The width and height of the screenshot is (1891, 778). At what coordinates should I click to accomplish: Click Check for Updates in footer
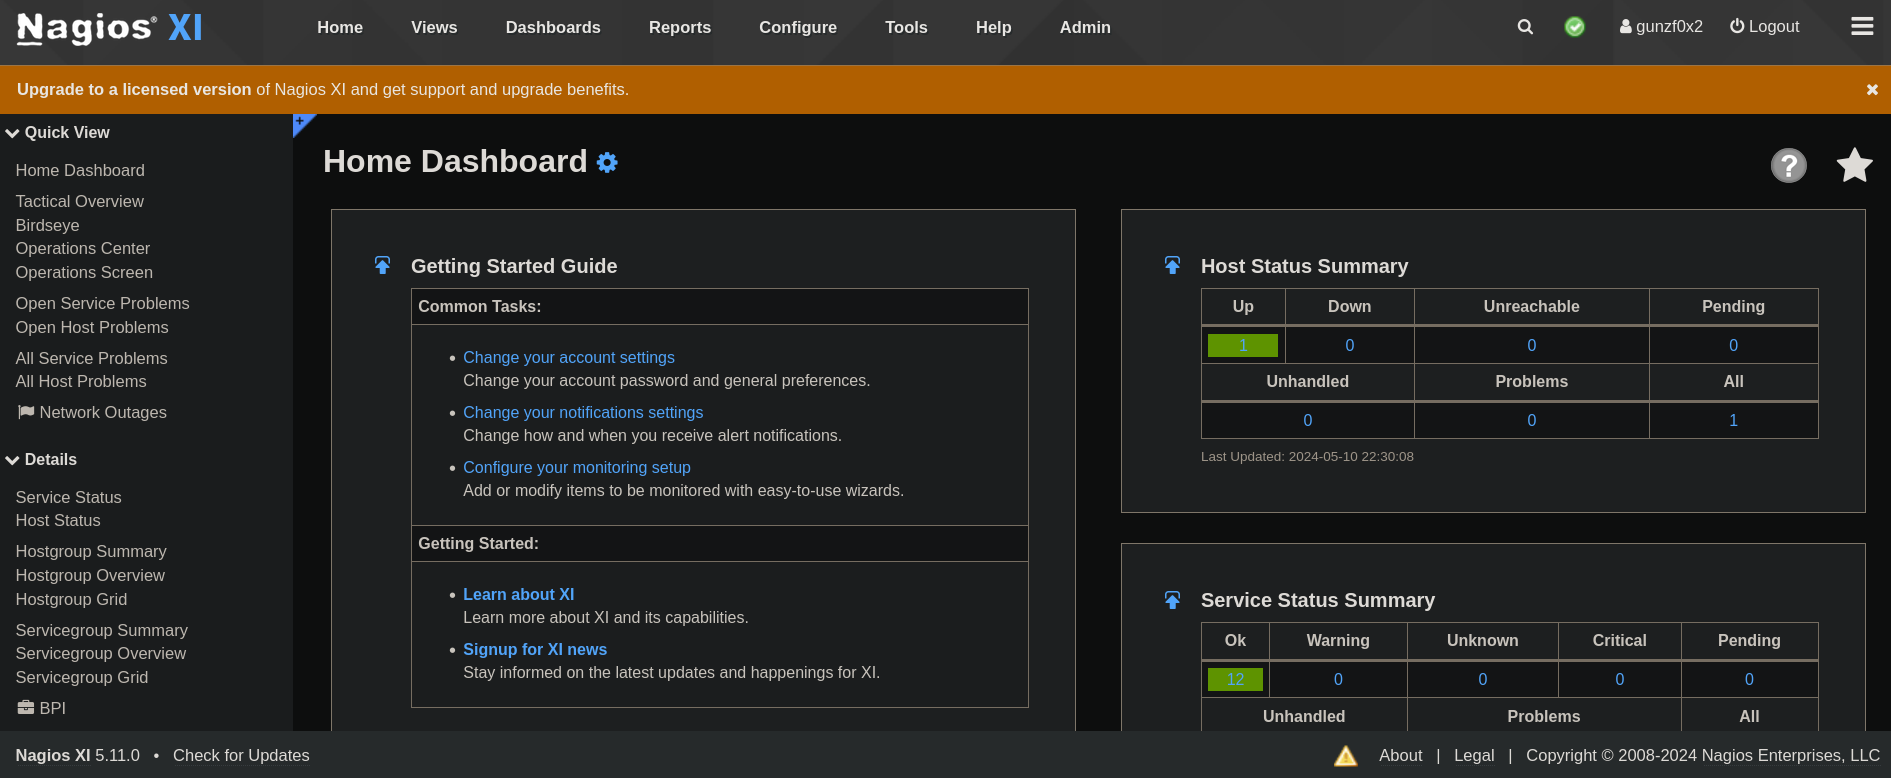pos(241,755)
